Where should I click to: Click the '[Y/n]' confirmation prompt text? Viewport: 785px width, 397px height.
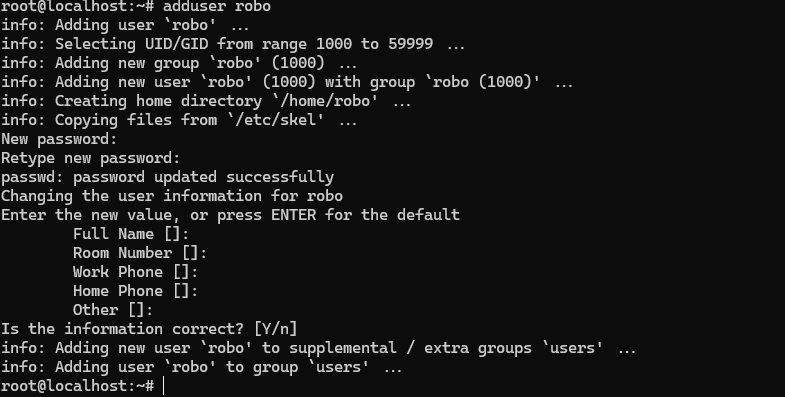point(276,329)
